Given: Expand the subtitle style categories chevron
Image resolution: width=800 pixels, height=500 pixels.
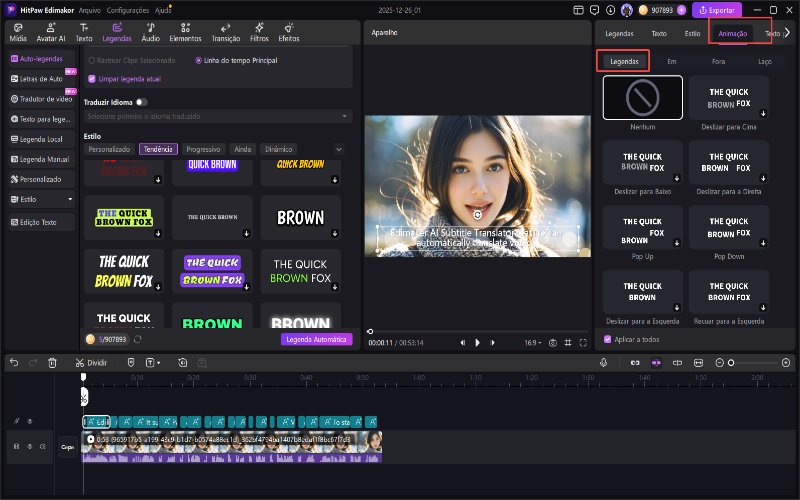Looking at the screenshot, I should point(338,149).
